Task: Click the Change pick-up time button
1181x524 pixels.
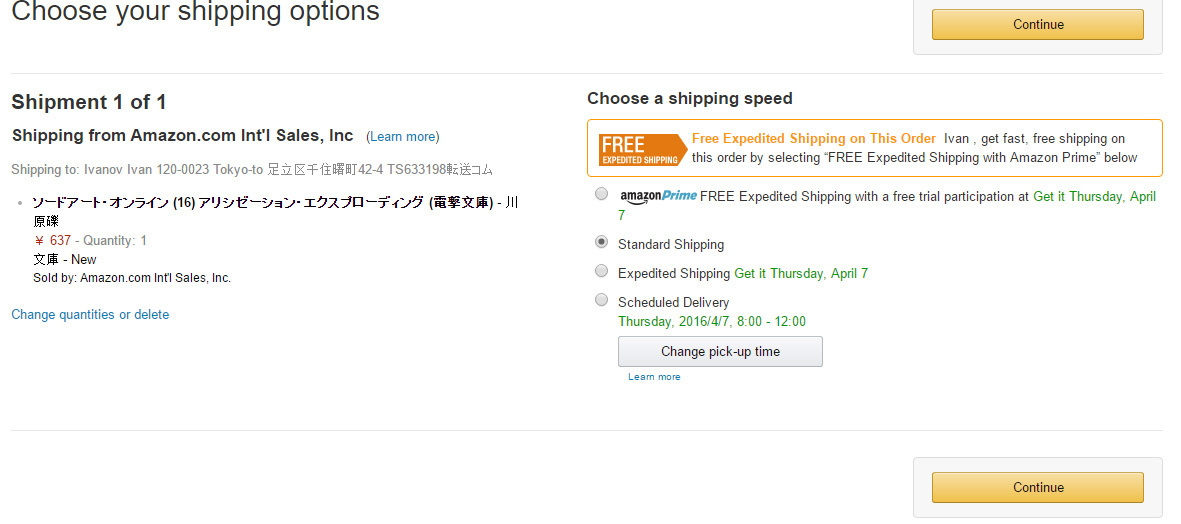Action: tap(720, 352)
